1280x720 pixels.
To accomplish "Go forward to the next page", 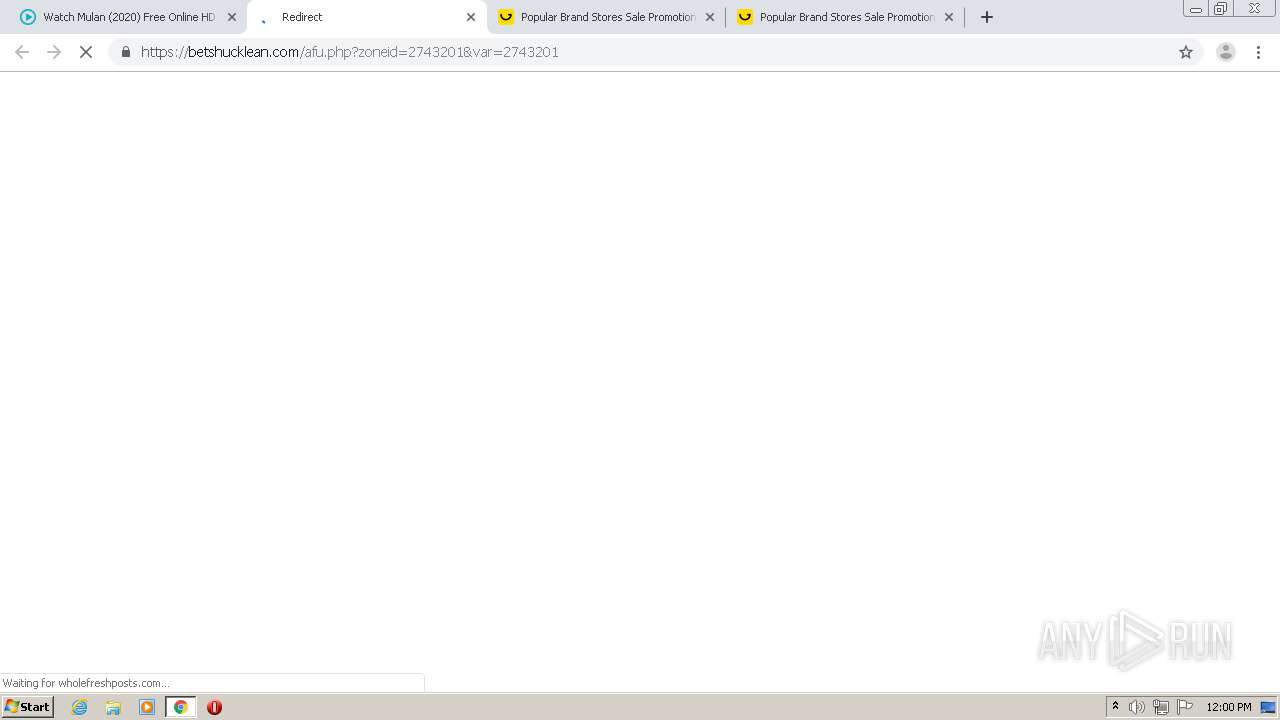I will (54, 52).
